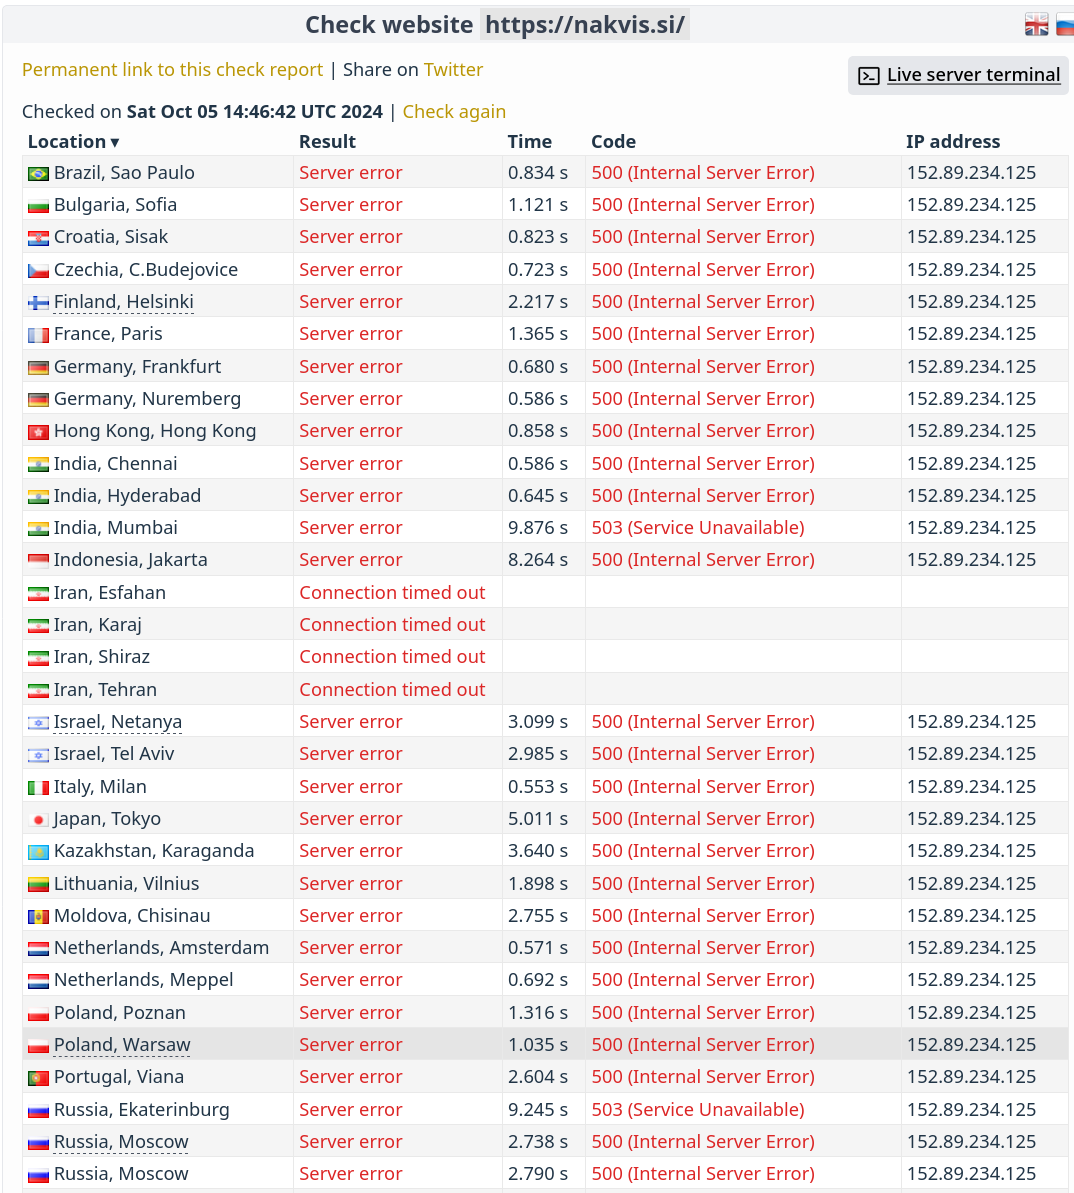Open the permanent link to this report
1074x1193 pixels.
pyautogui.click(x=172, y=70)
